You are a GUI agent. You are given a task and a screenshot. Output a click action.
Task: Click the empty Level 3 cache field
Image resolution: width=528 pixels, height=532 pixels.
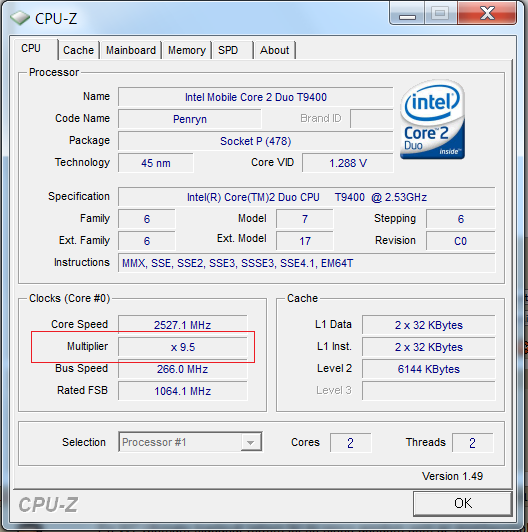click(429, 391)
